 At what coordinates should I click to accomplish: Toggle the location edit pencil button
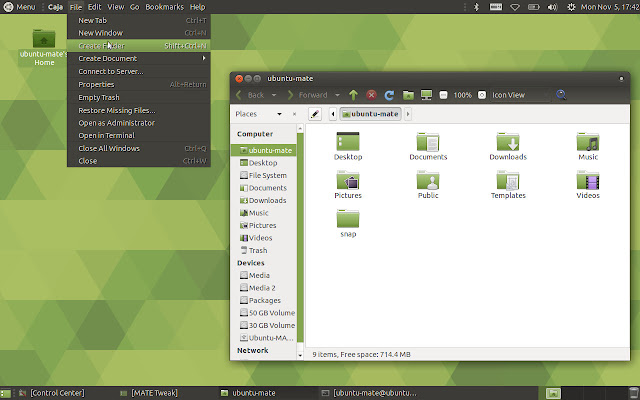pos(315,114)
